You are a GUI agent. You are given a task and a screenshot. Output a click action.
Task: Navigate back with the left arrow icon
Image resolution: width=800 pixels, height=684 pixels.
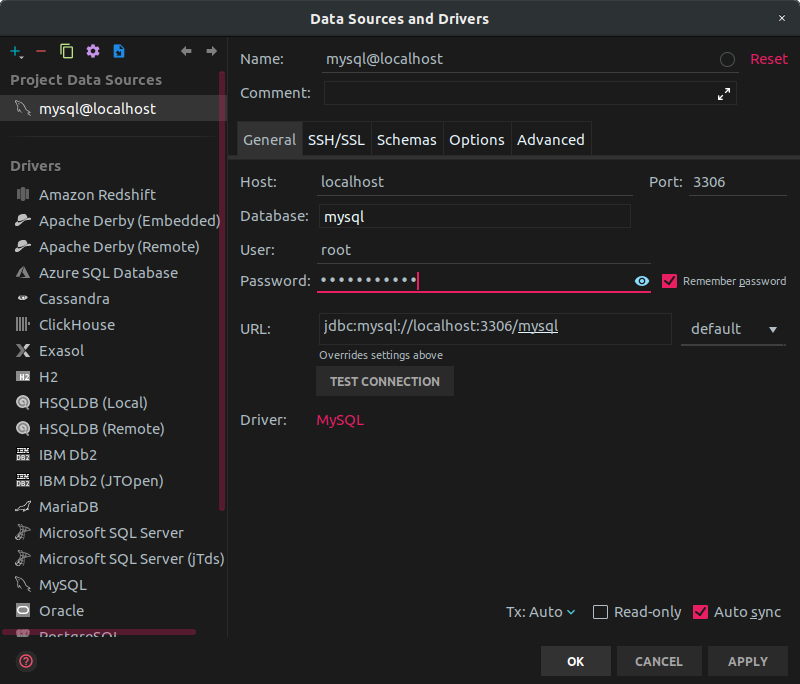point(186,51)
